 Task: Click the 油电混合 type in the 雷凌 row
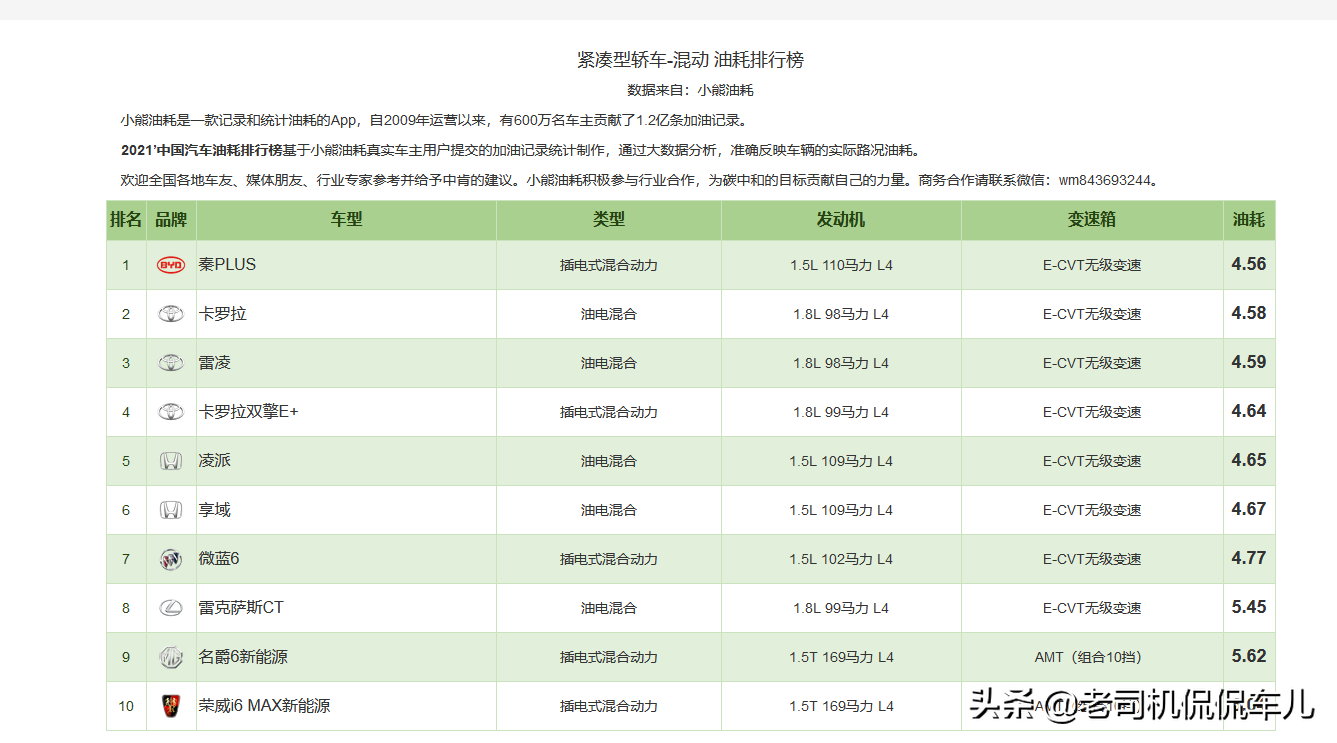(609, 364)
